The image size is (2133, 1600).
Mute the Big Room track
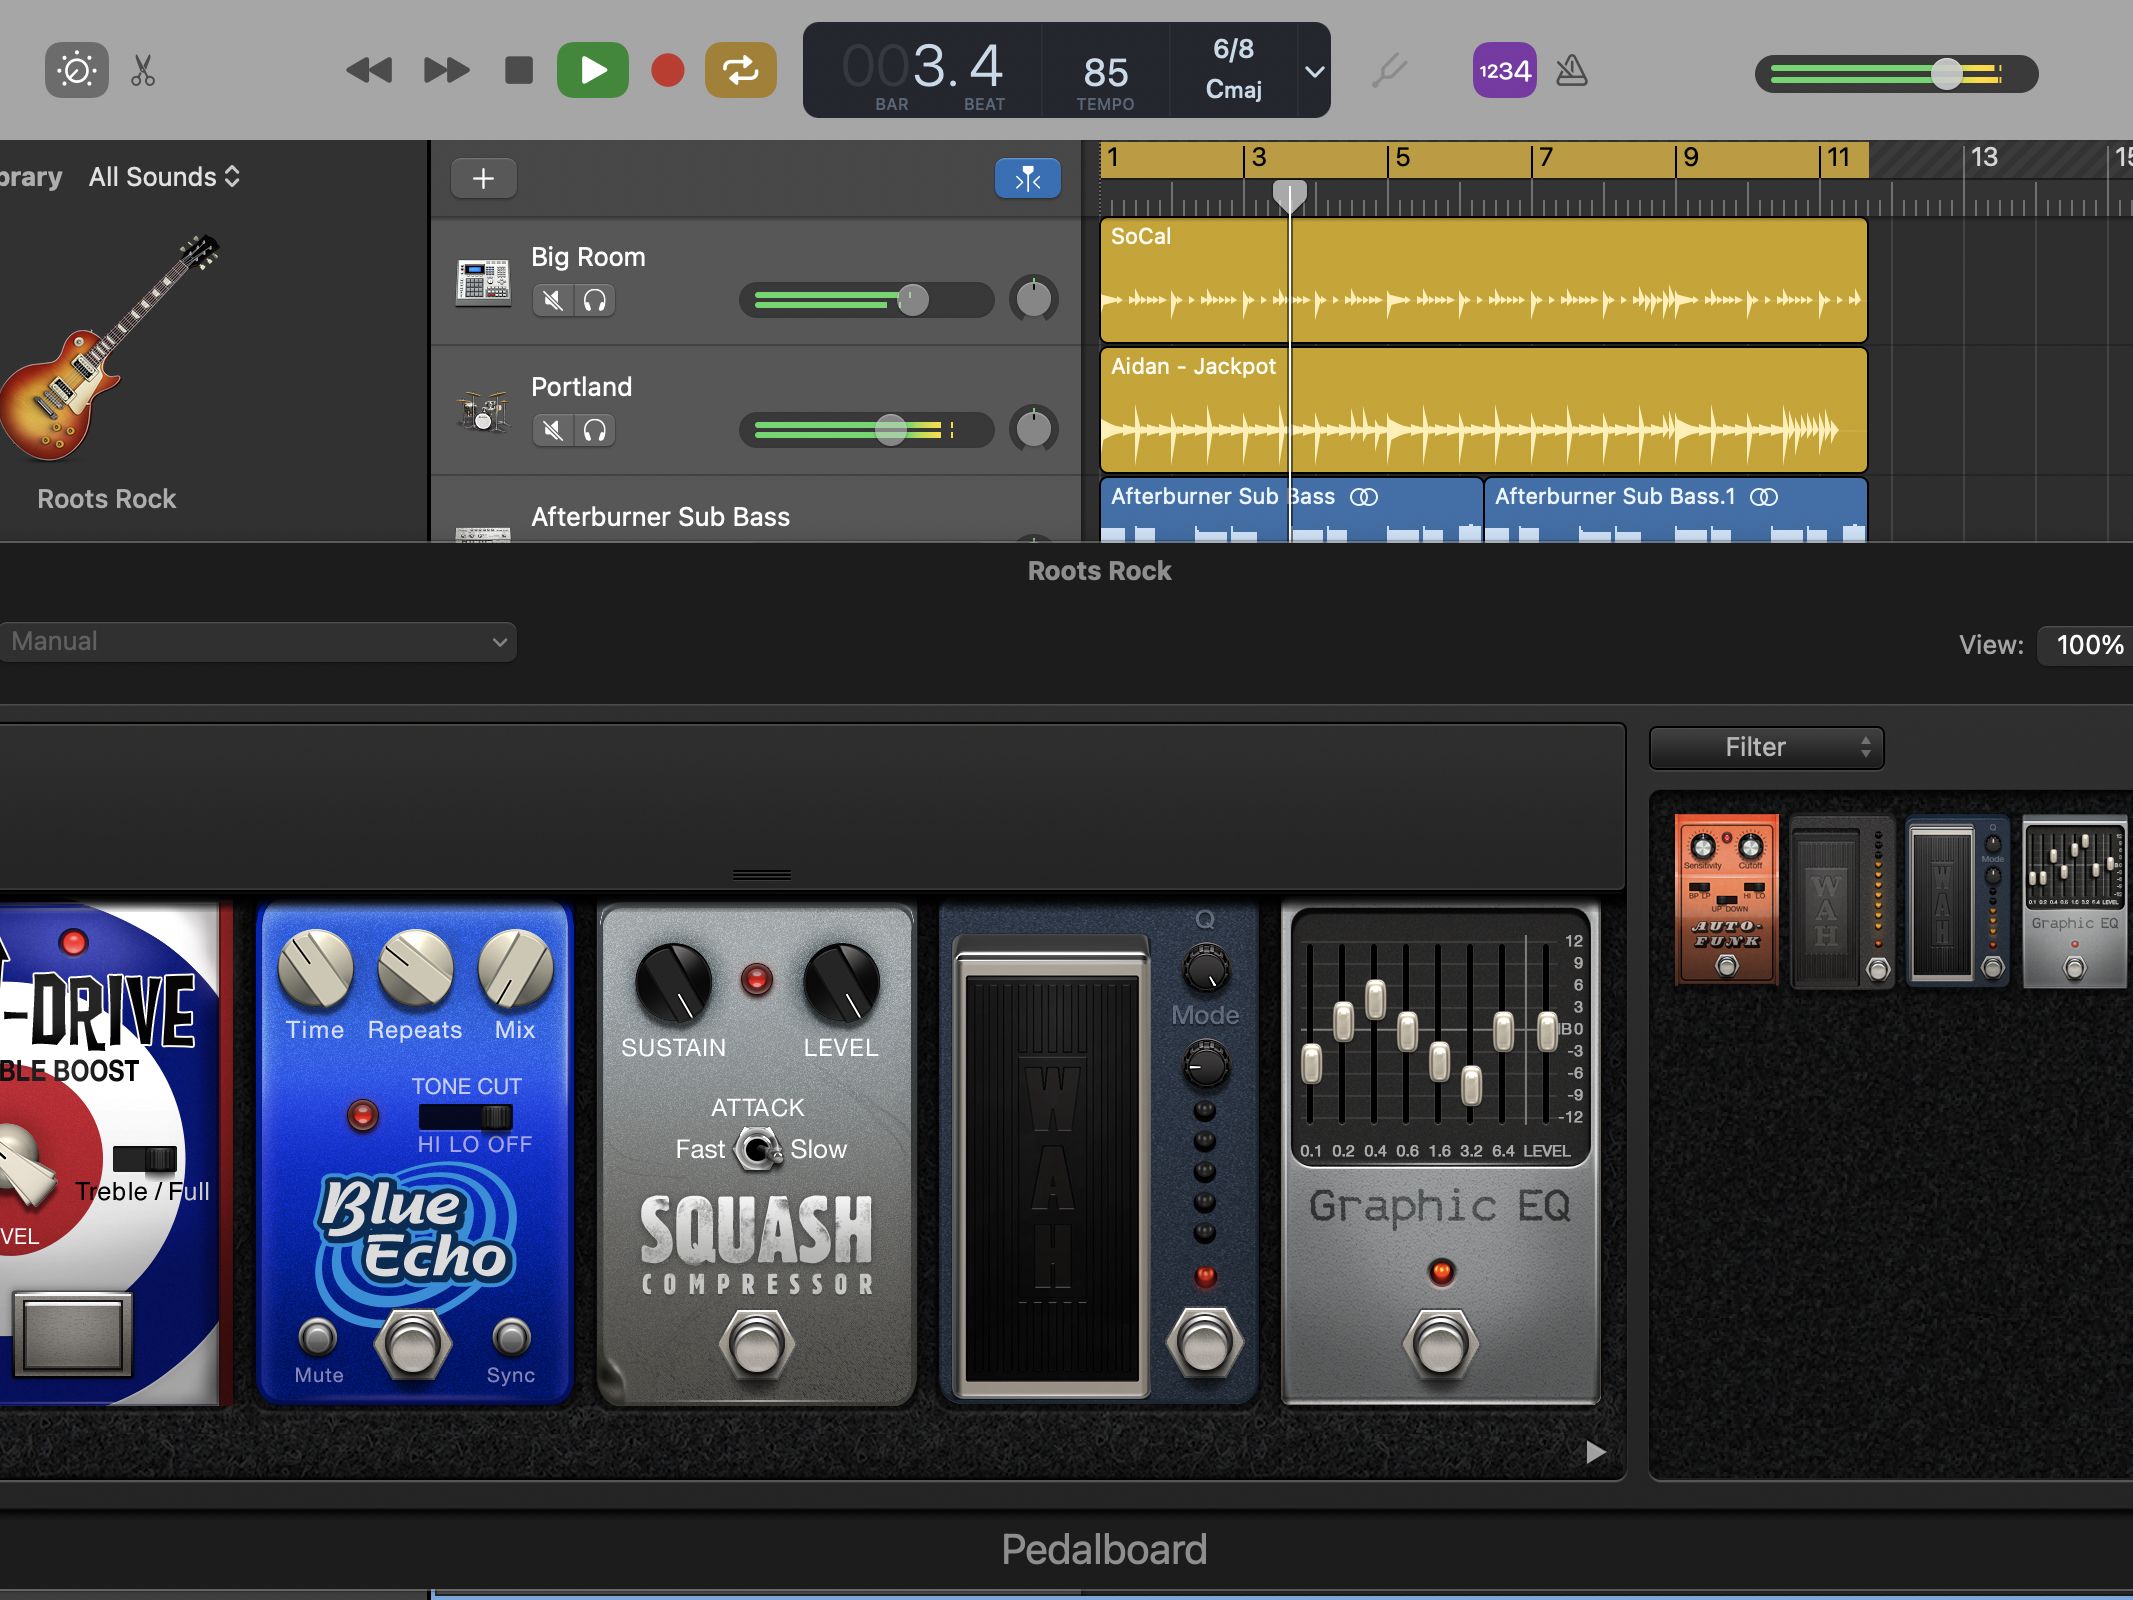pos(553,300)
